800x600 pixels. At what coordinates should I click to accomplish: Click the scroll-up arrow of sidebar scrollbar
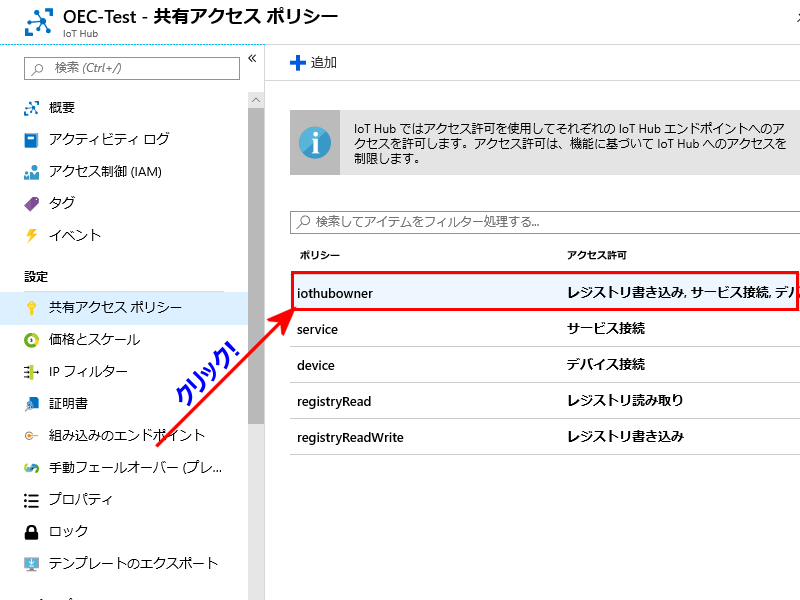pos(256,101)
